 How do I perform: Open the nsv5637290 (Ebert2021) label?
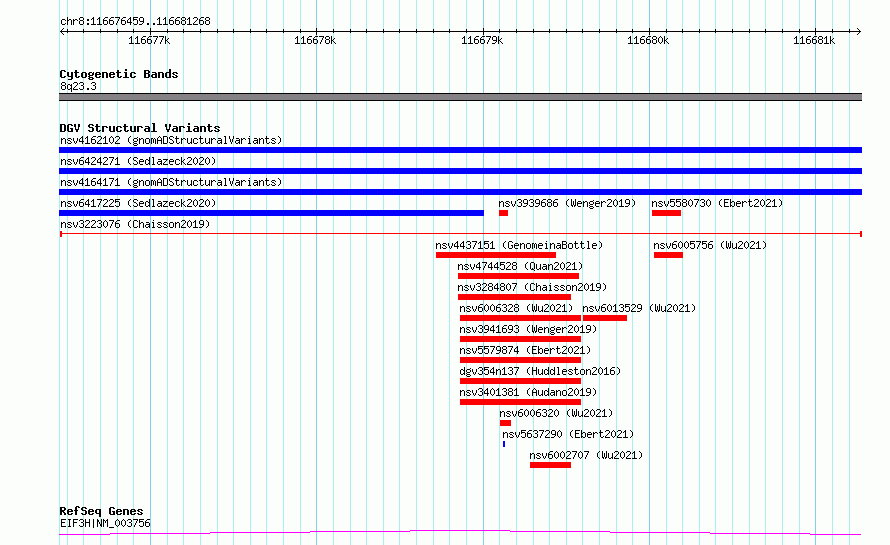click(568, 434)
